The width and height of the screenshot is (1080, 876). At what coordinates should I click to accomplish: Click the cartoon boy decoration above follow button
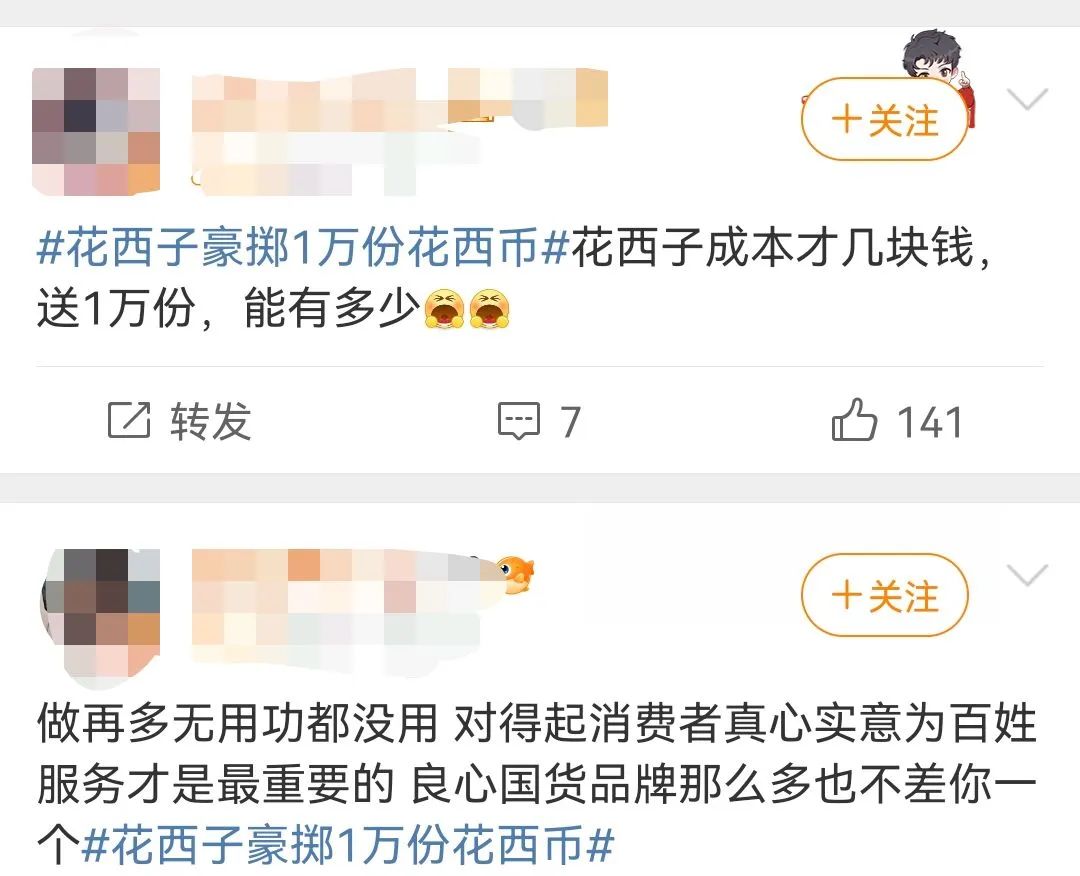pyautogui.click(x=938, y=63)
